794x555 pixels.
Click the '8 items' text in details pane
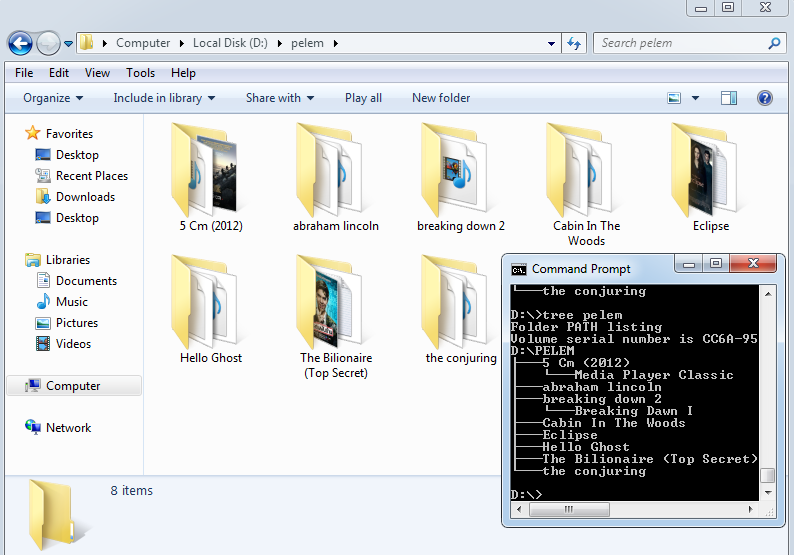point(132,491)
